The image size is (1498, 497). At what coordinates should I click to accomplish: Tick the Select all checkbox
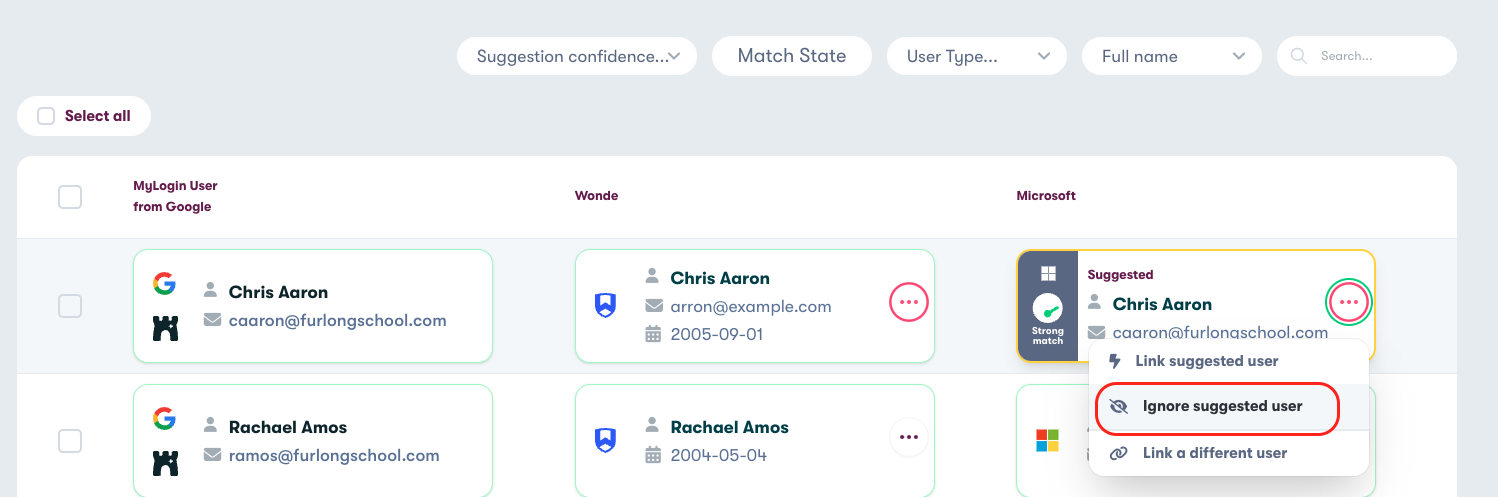pyautogui.click(x=46, y=116)
